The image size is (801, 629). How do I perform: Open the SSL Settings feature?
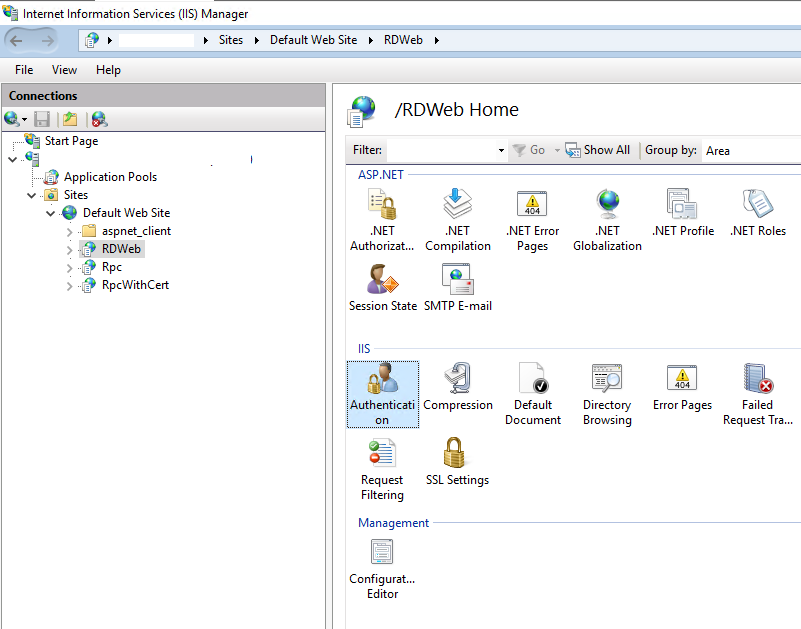pyautogui.click(x=457, y=462)
